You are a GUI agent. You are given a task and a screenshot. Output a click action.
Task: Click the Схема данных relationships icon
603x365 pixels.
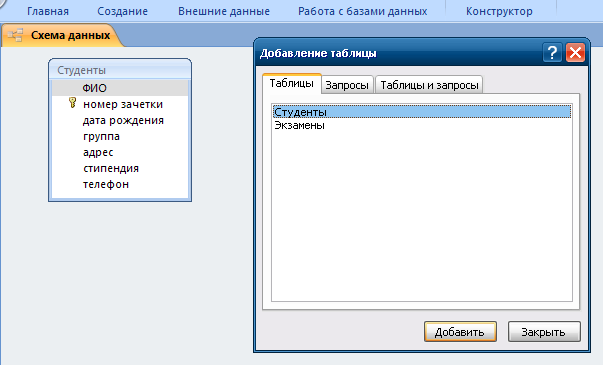point(15,35)
